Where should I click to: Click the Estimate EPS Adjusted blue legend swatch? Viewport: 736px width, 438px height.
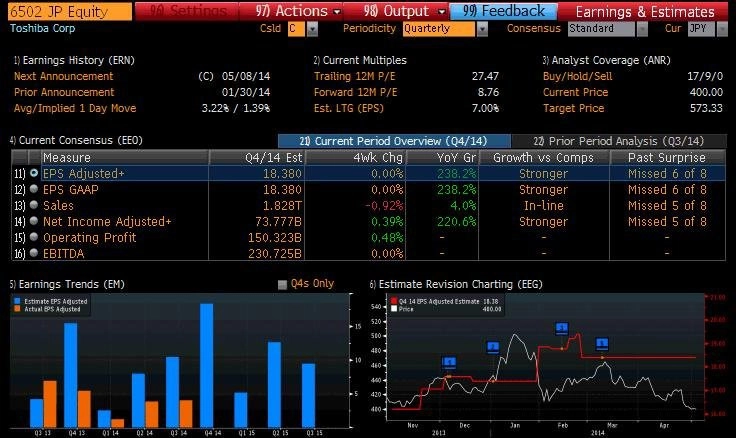point(17,301)
